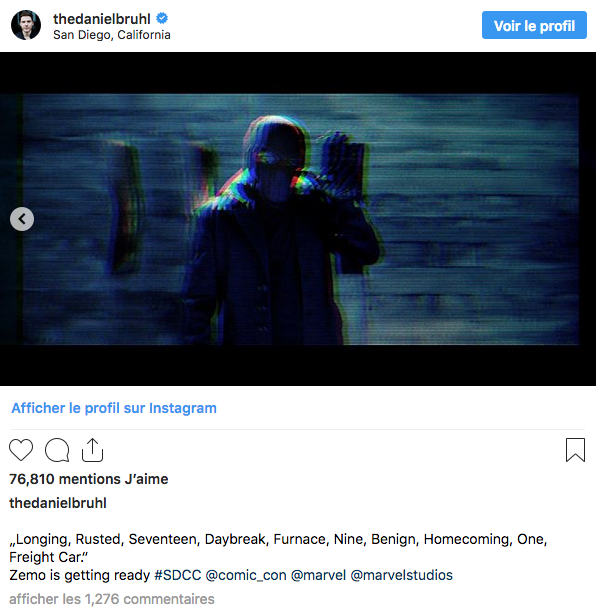This screenshot has height=616, width=596.
Task: Click the 'Voir le profil' button
Action: tap(534, 25)
